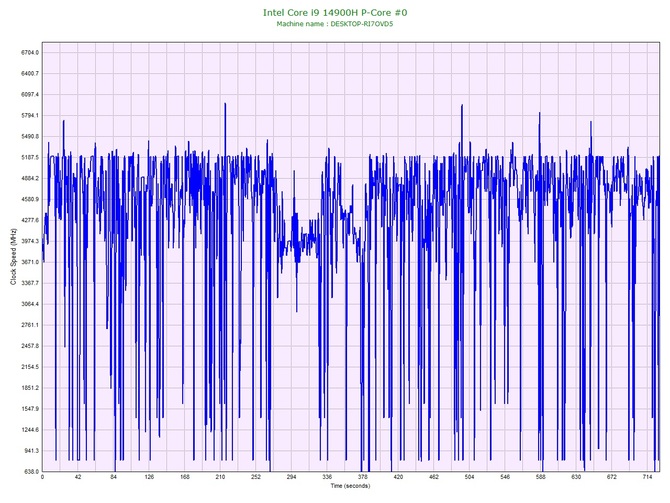This screenshot has width=670, height=503.
Task: Click the y-axis value 3367.7
Action: click(x=30, y=283)
